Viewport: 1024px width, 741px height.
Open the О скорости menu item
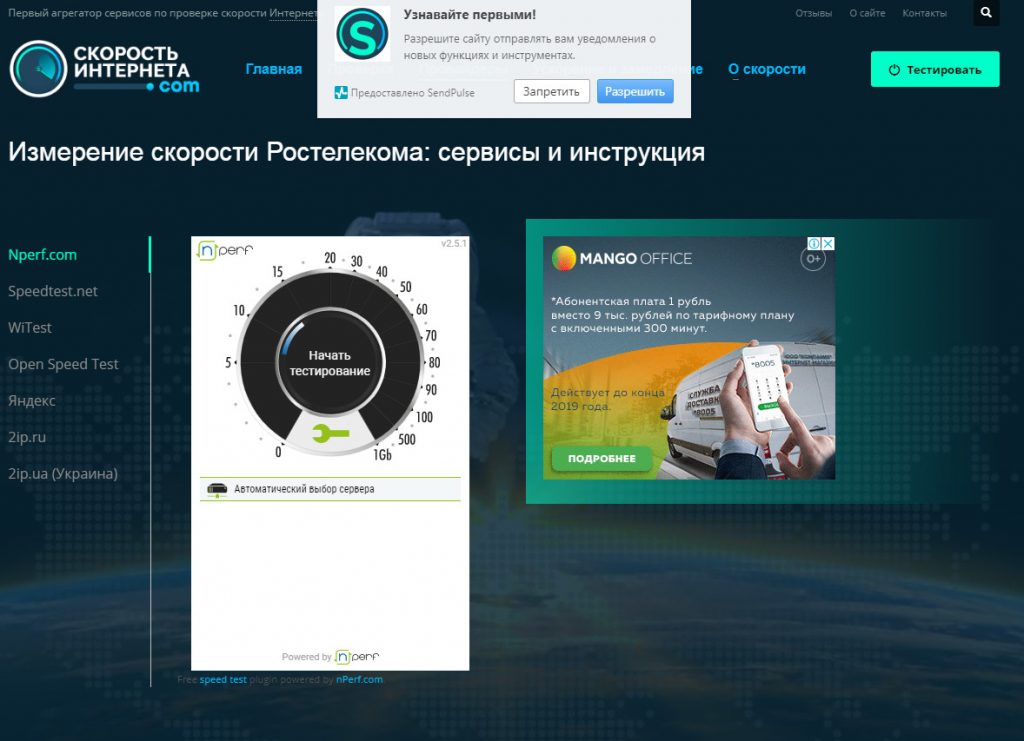tap(767, 69)
